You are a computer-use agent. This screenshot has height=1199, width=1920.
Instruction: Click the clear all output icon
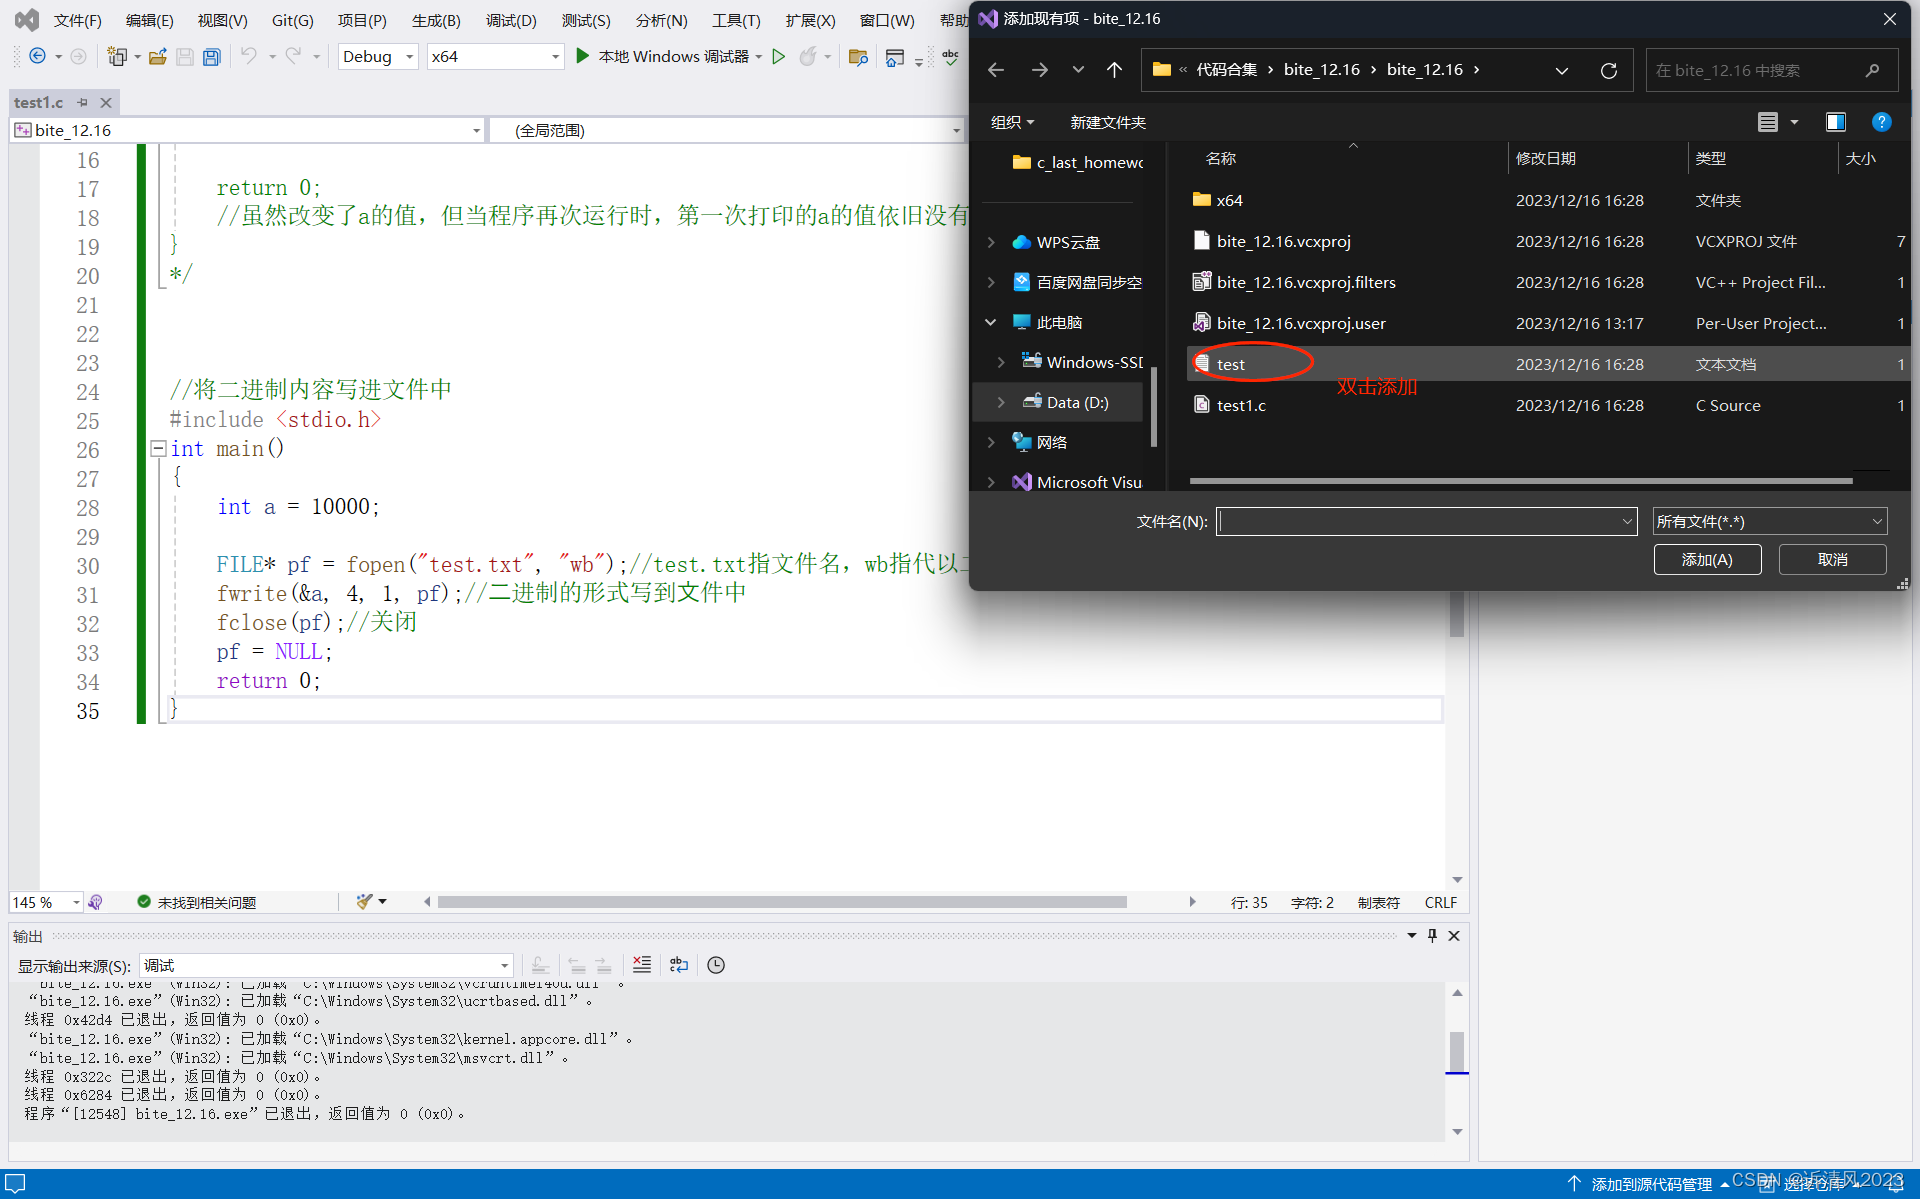[642, 965]
